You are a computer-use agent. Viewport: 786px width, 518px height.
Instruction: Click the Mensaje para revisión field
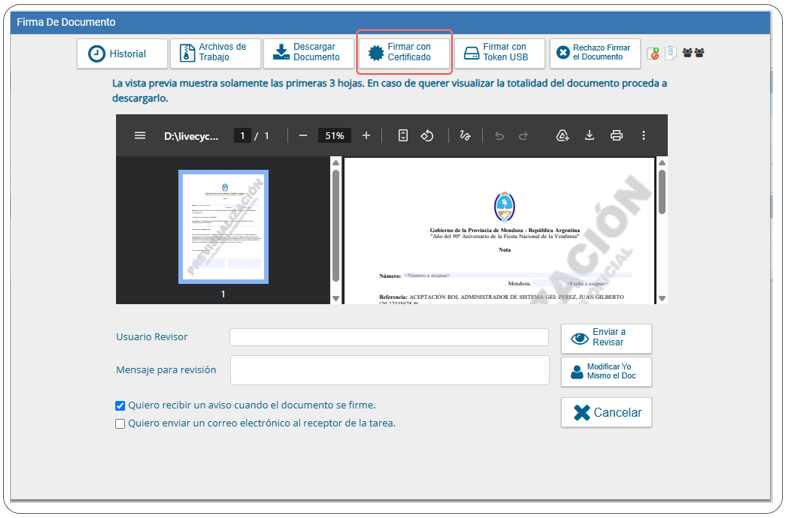(390, 370)
